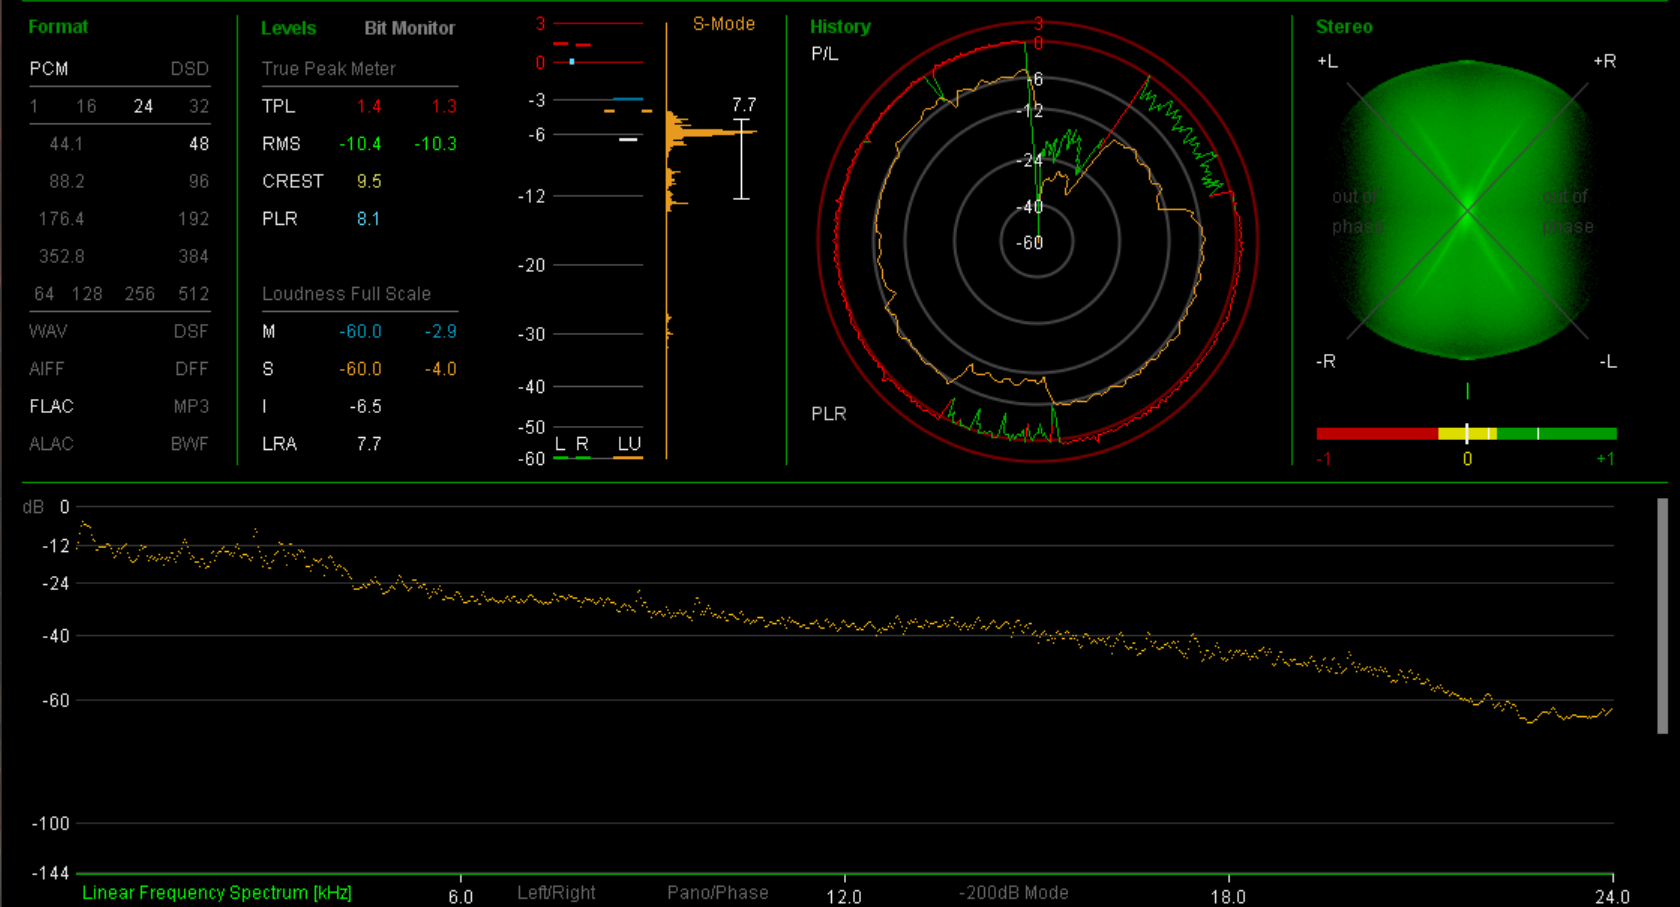Click the short-term loudness value -4.0
The image size is (1680, 907).
[440, 369]
